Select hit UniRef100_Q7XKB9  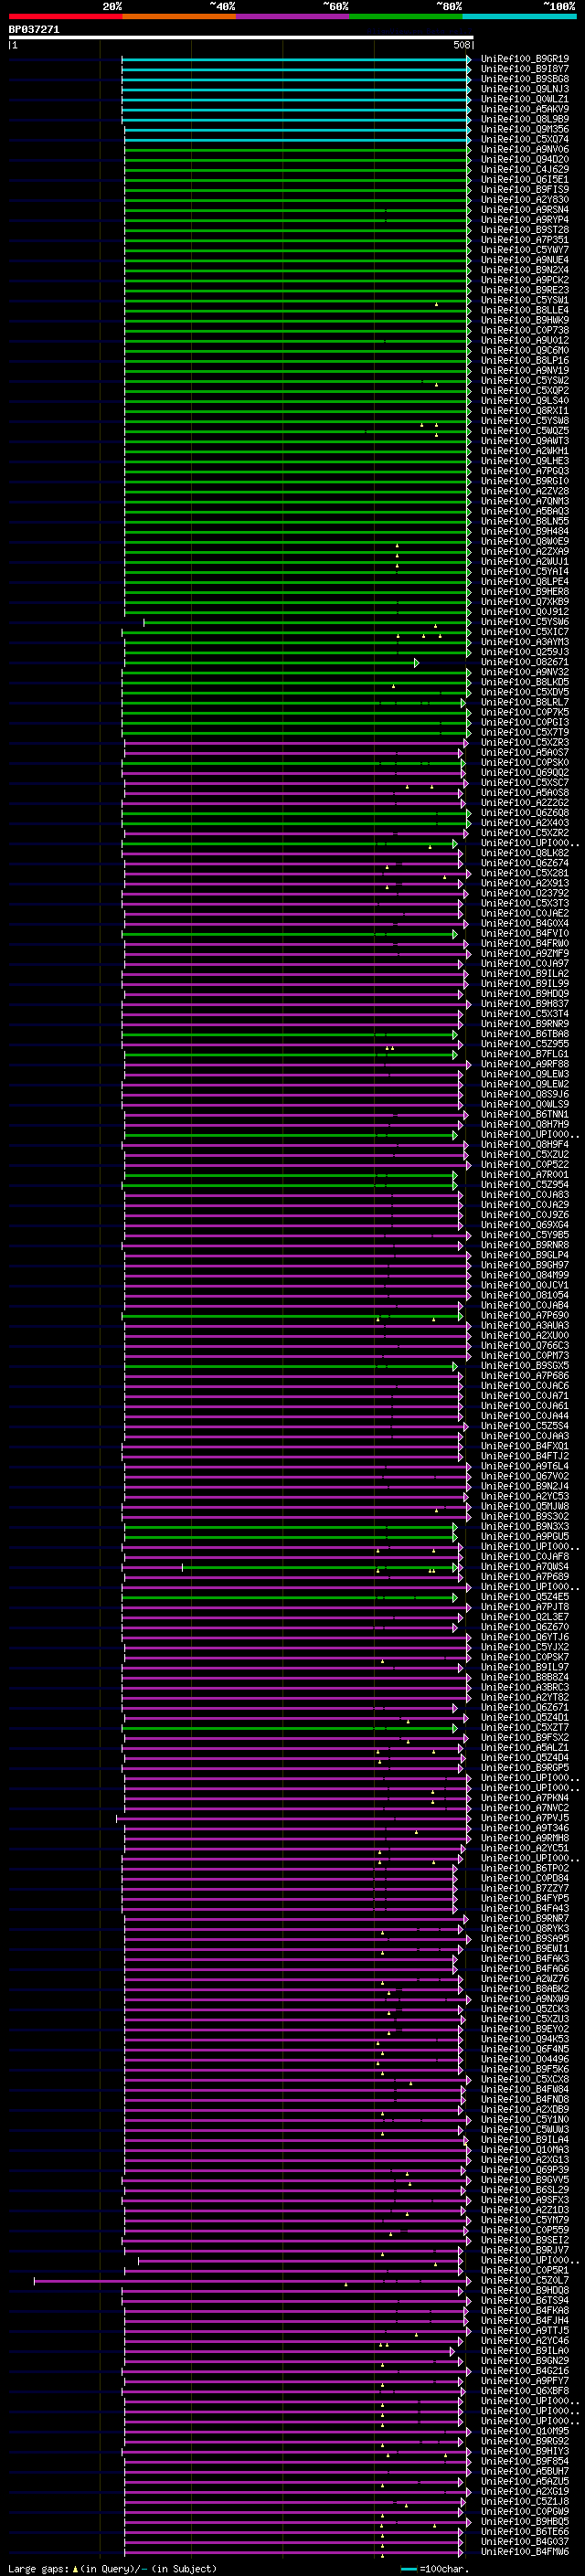click(525, 602)
